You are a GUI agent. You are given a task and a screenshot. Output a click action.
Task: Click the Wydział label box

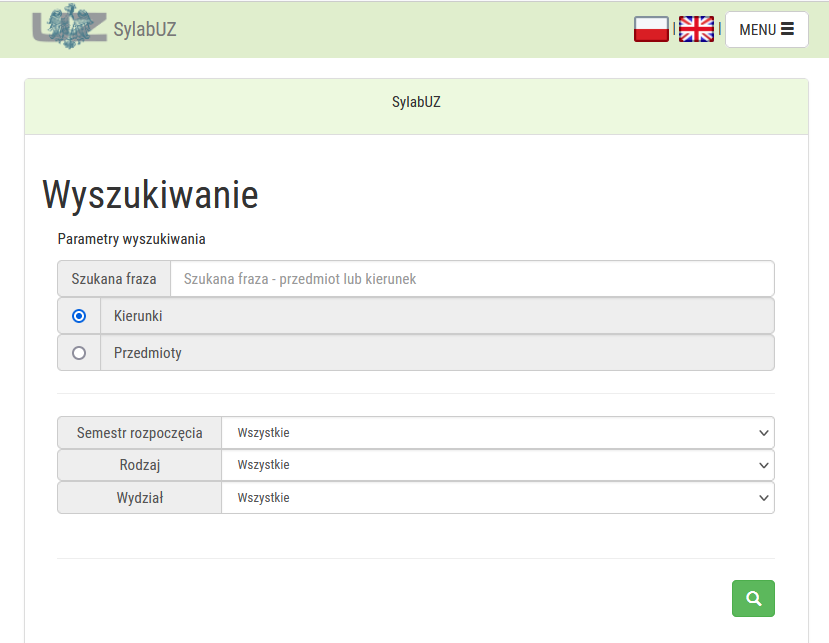(140, 498)
